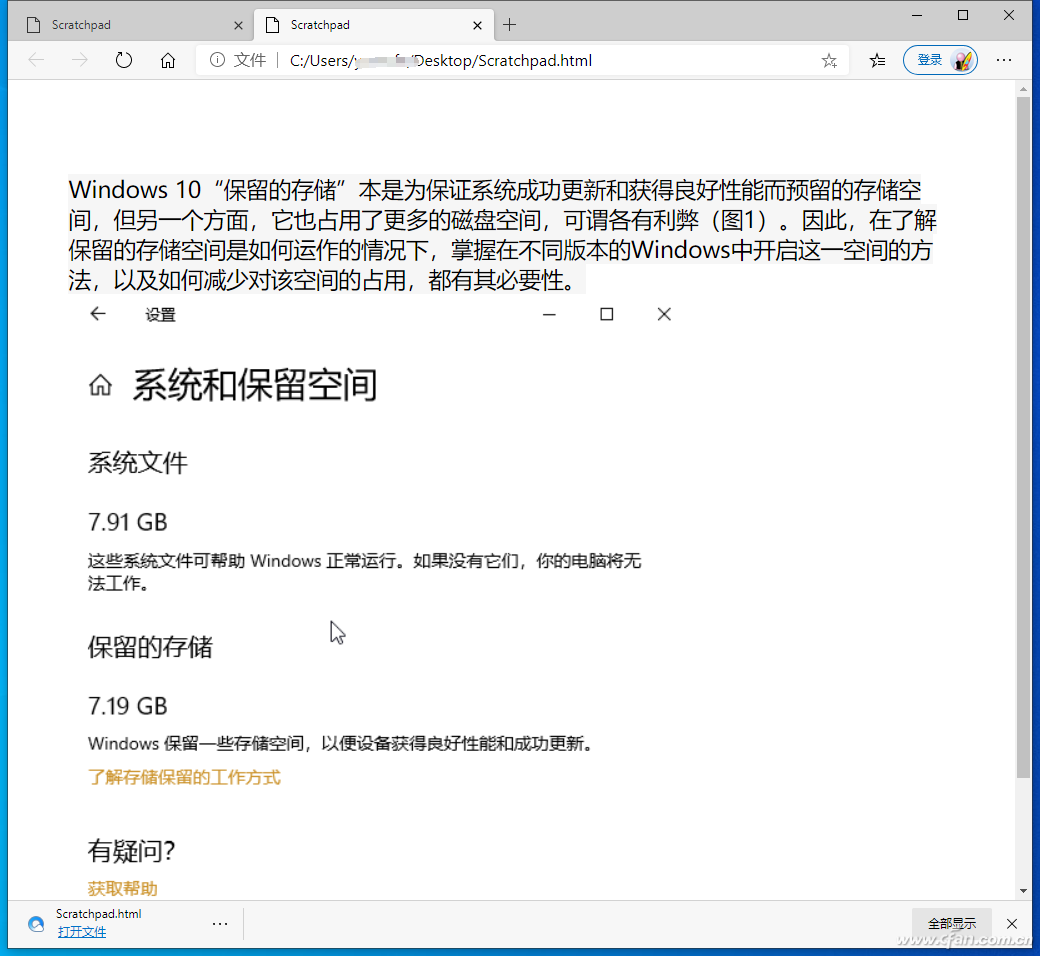The width and height of the screenshot is (1040, 956).
Task: Click the 保留的存储 section heading
Action: (150, 647)
